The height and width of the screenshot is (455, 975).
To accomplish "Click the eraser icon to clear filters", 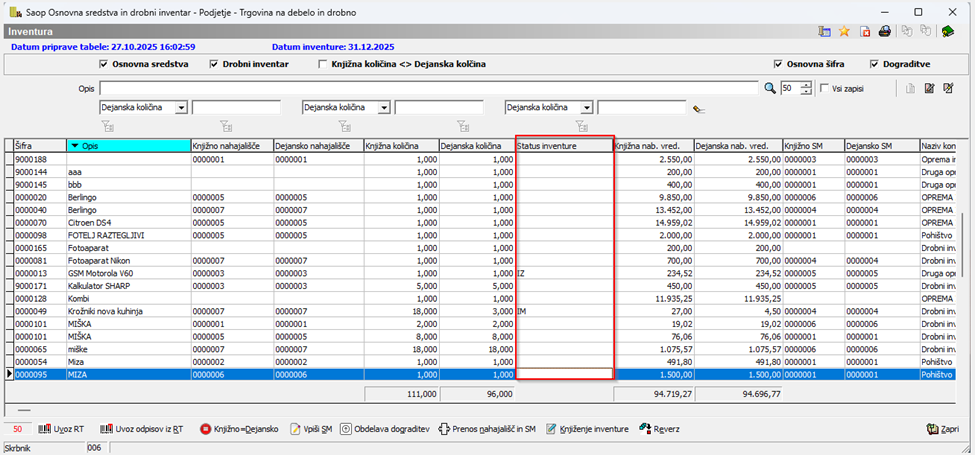I will [698, 108].
